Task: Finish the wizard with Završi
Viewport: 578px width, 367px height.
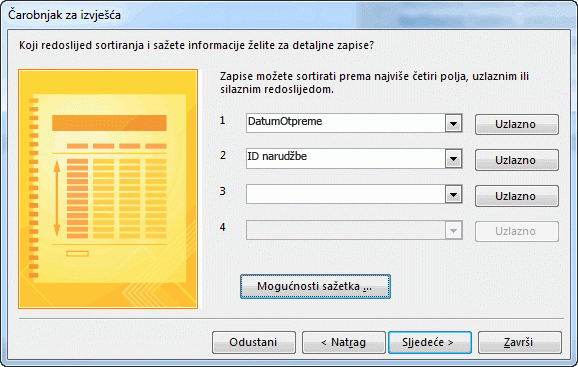Action: (x=520, y=342)
